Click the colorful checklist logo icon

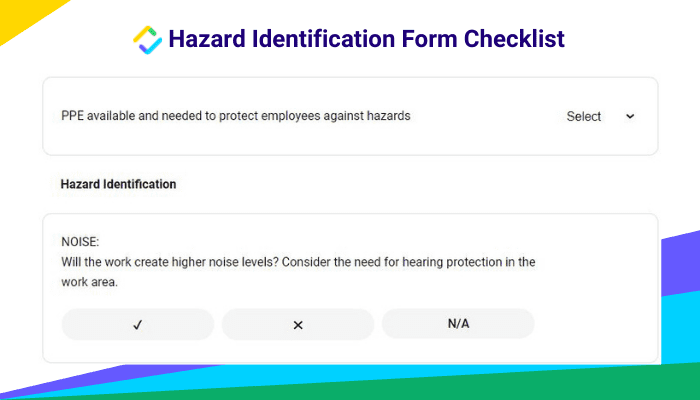coord(148,40)
